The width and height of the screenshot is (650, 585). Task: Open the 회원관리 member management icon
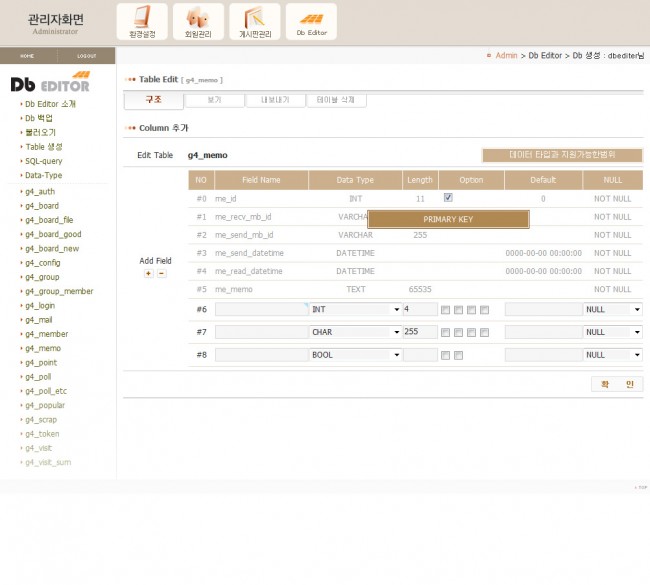pos(198,21)
